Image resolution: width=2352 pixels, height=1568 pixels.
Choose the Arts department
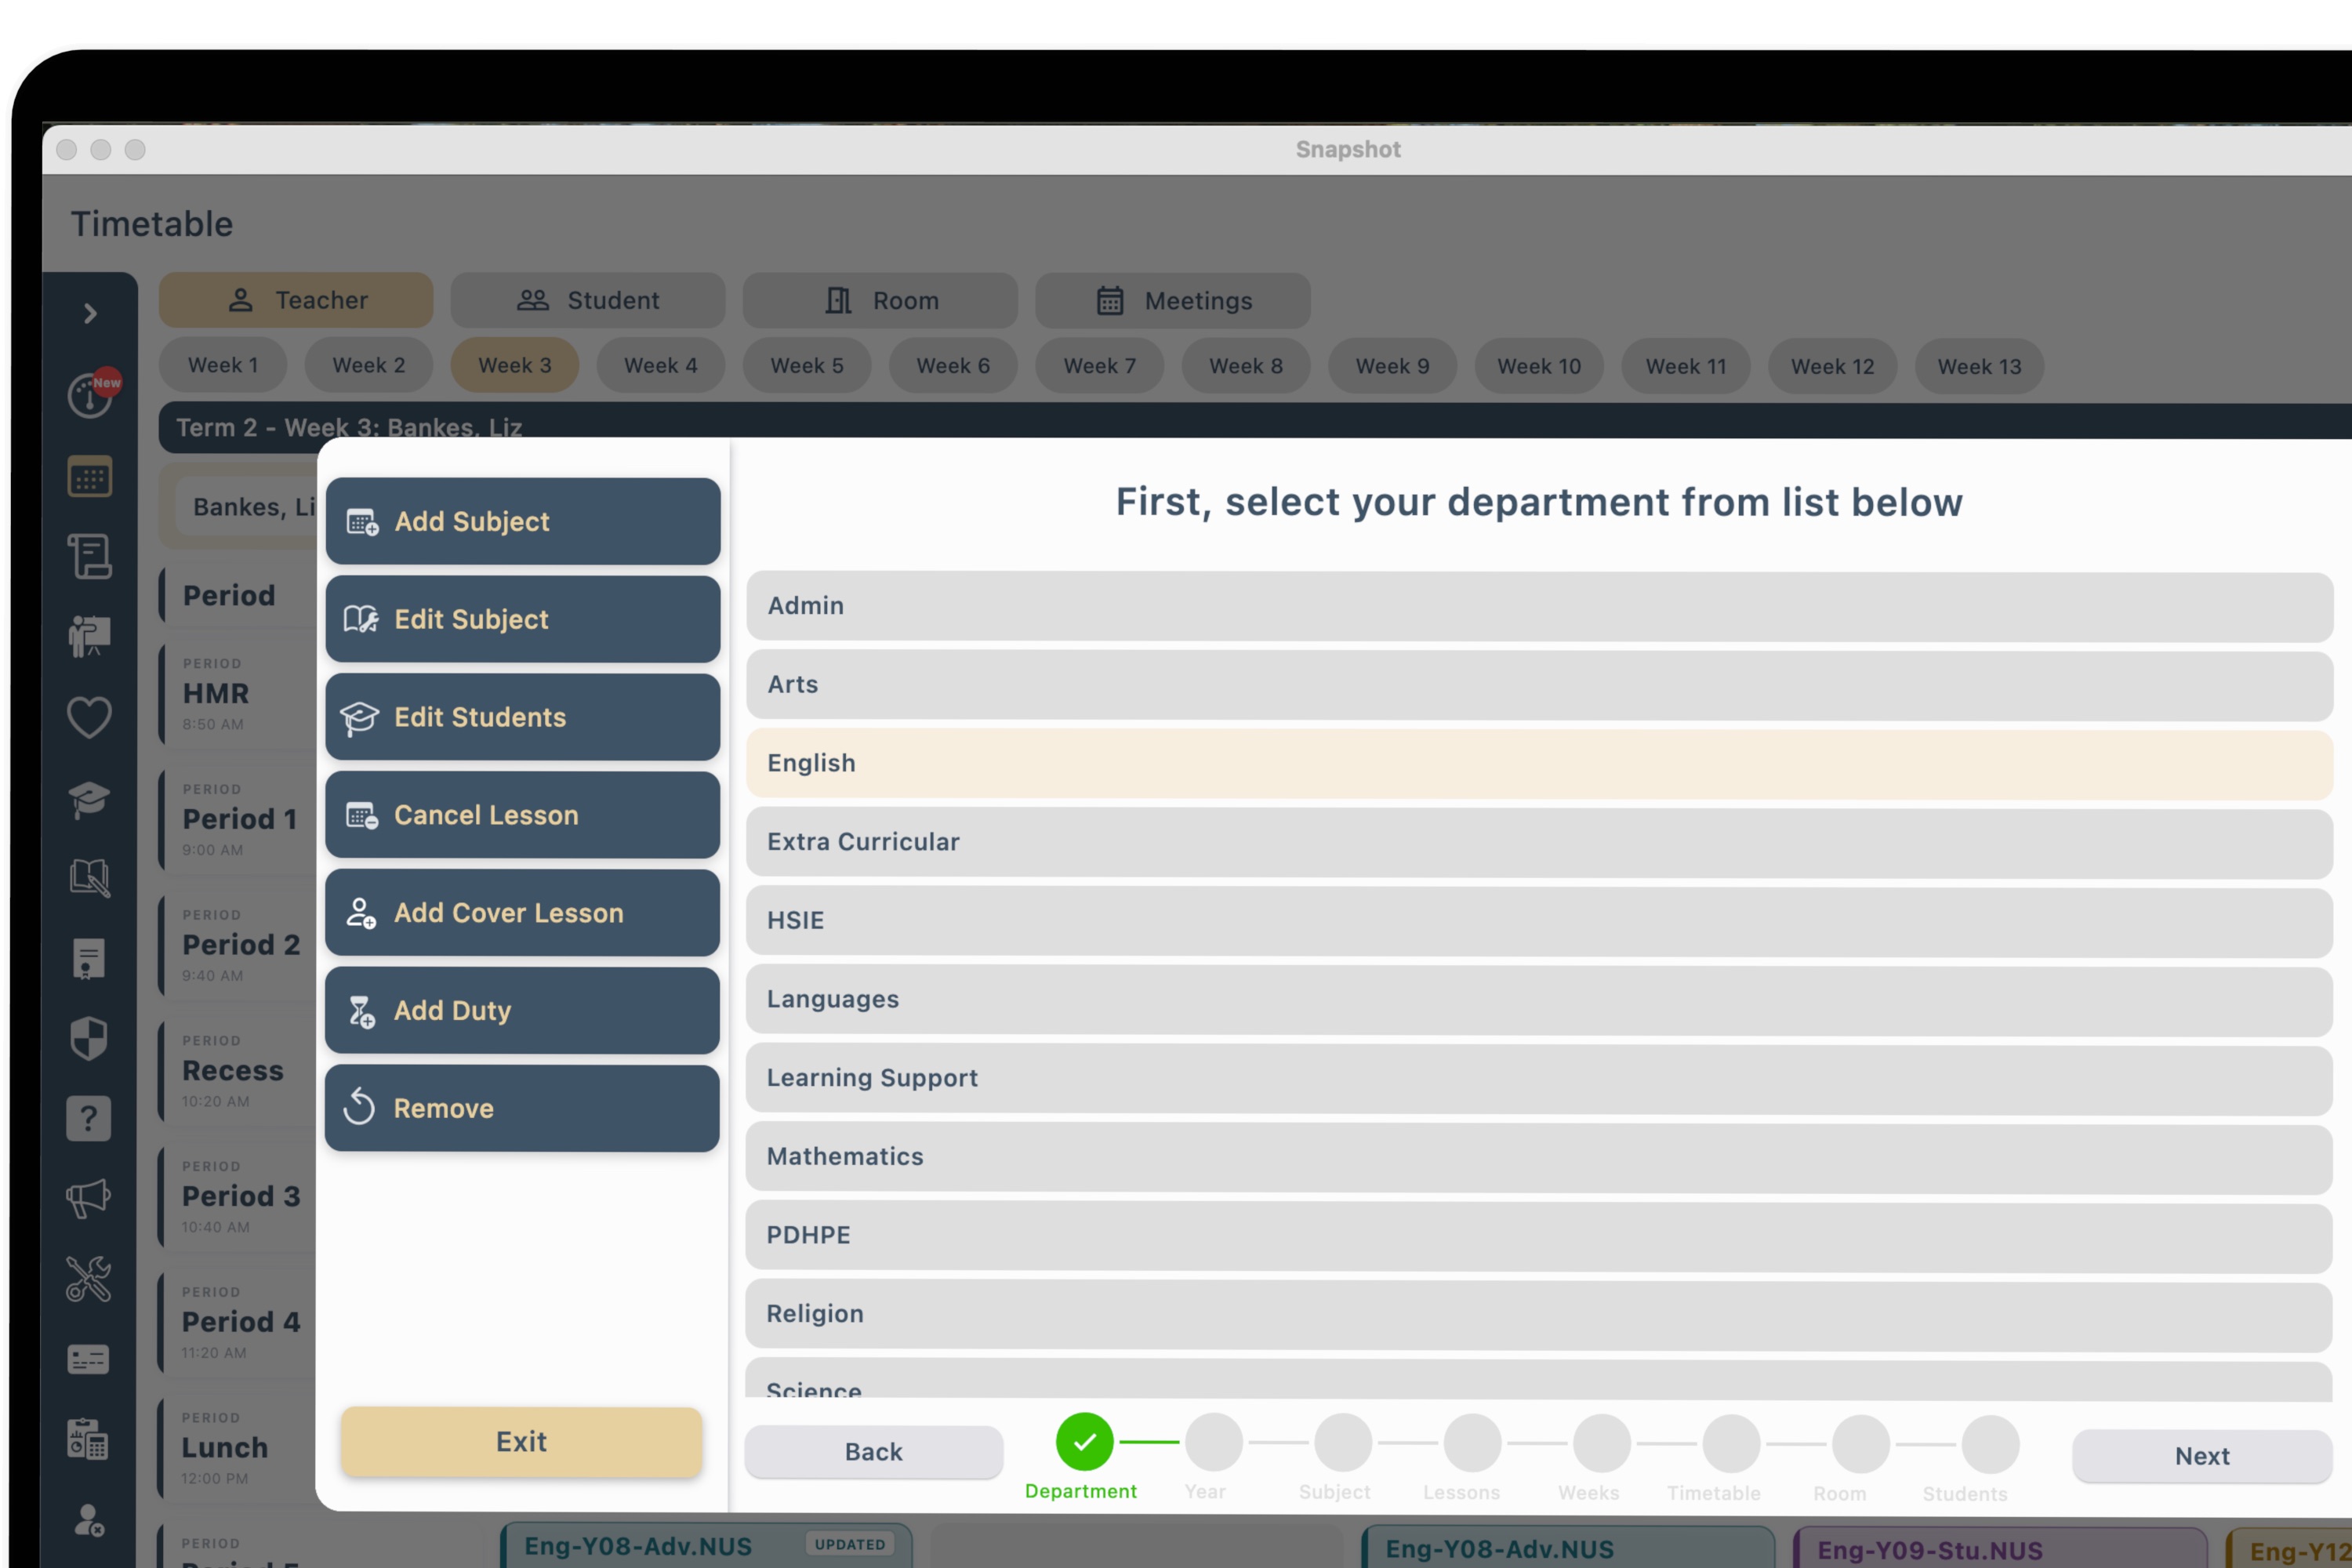1540,685
